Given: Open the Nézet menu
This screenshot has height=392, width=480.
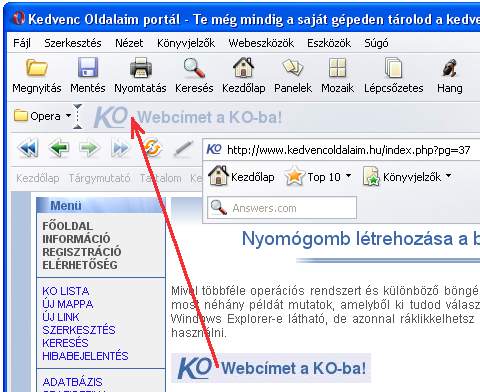Looking at the screenshot, I should tap(129, 43).
